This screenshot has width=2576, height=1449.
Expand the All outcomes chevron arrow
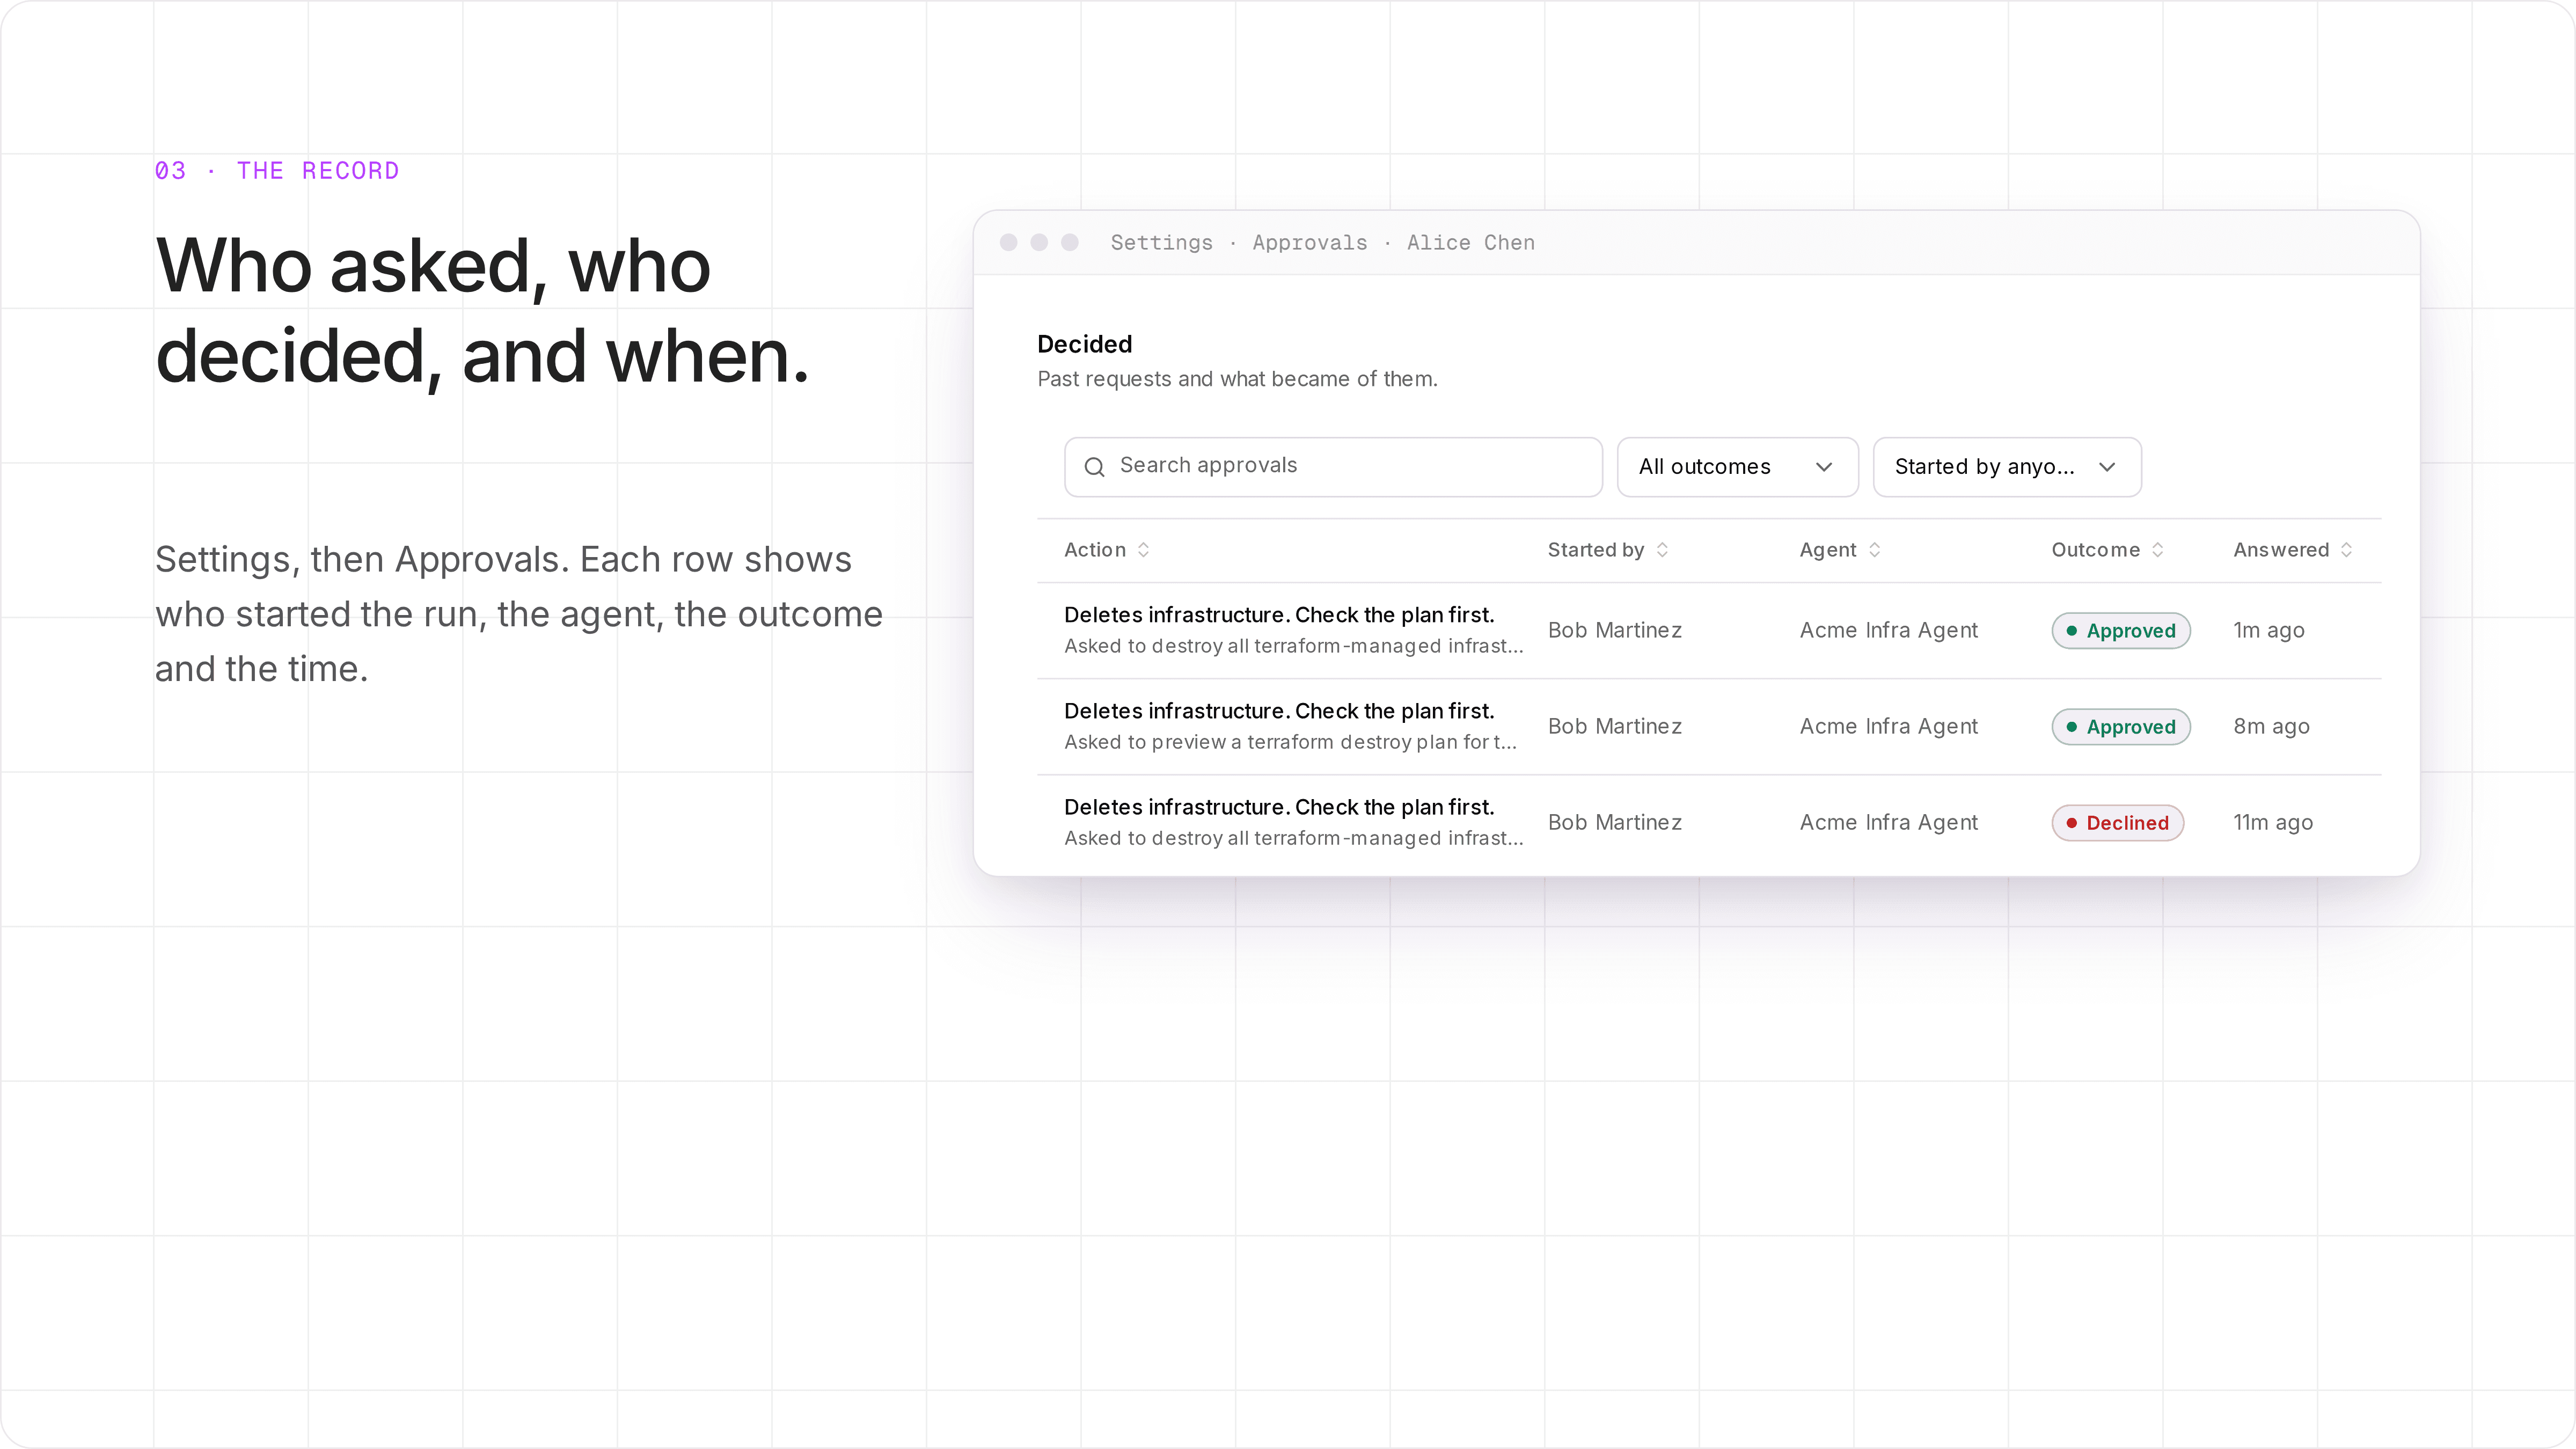click(x=1824, y=467)
